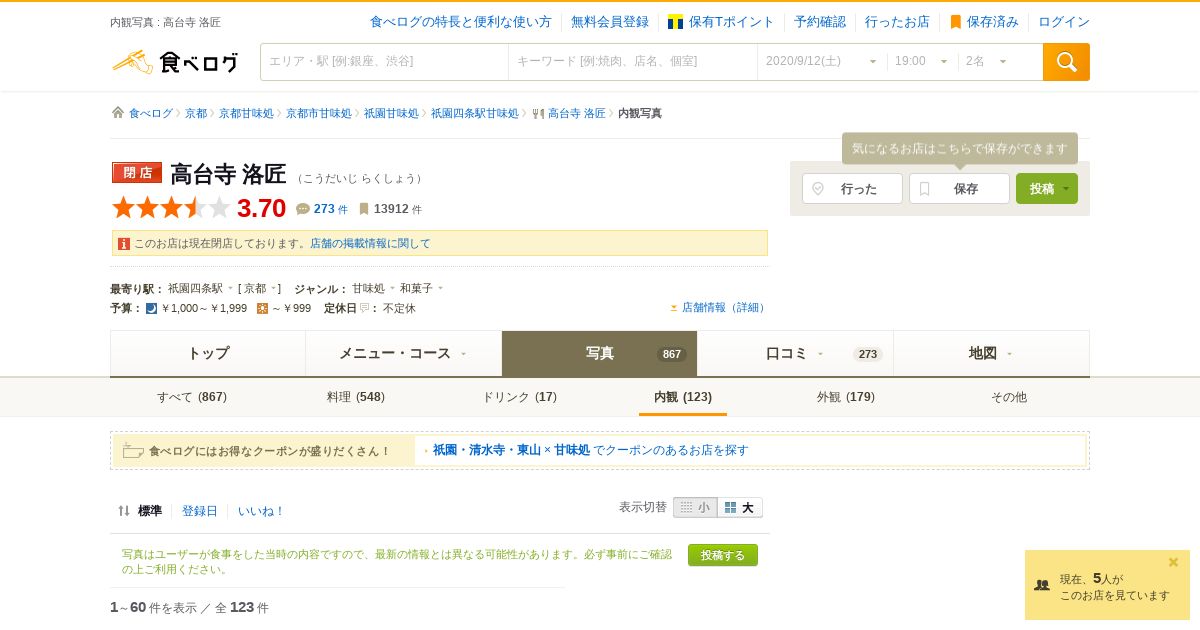Open the date dropdown 2020/9/12
Screen dimensions: 1200x630
pos(821,62)
